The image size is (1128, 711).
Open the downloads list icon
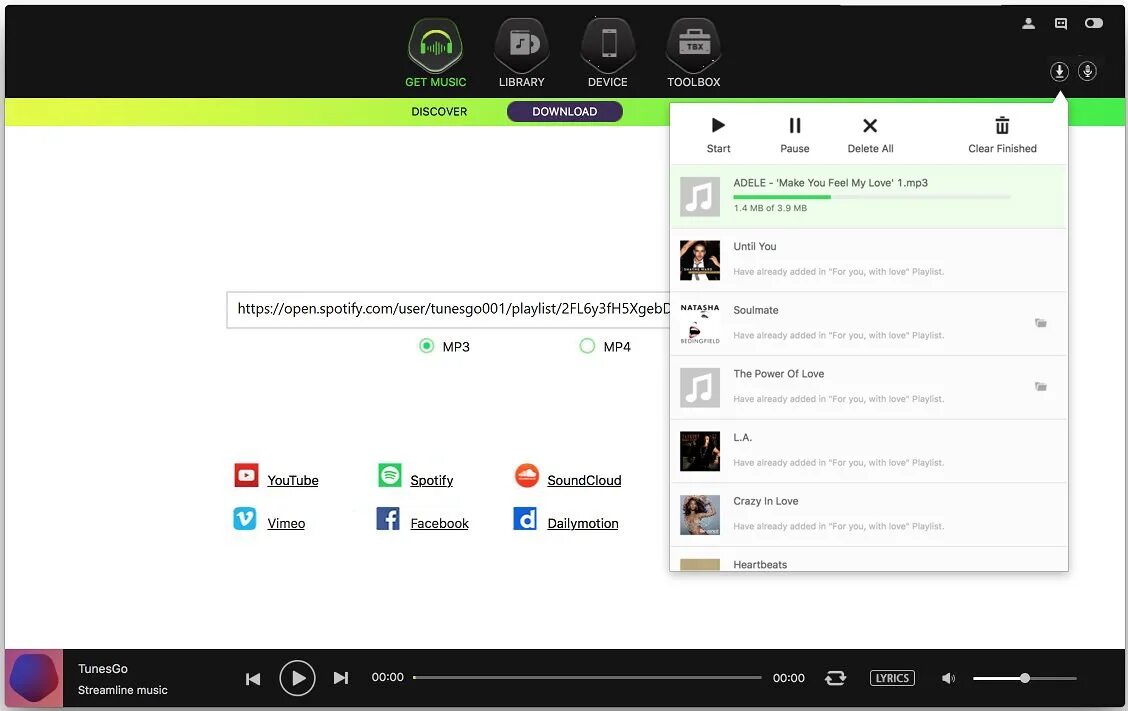(x=1059, y=71)
